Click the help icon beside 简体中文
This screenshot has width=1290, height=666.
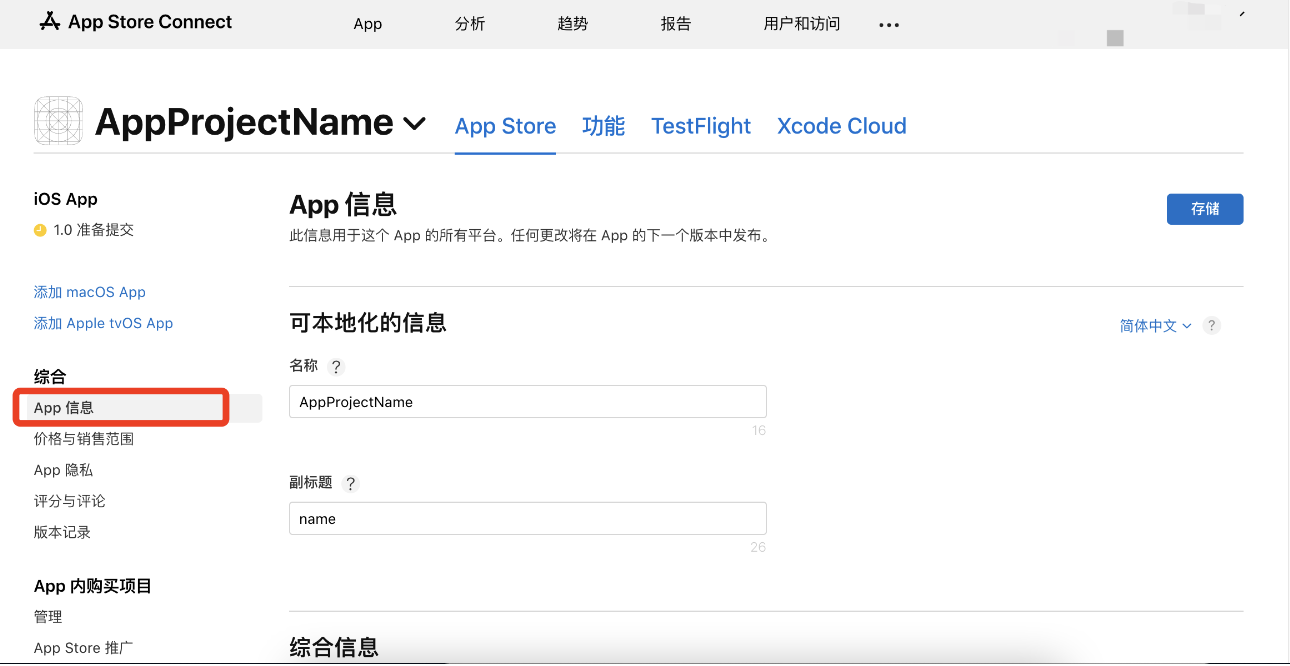1212,326
